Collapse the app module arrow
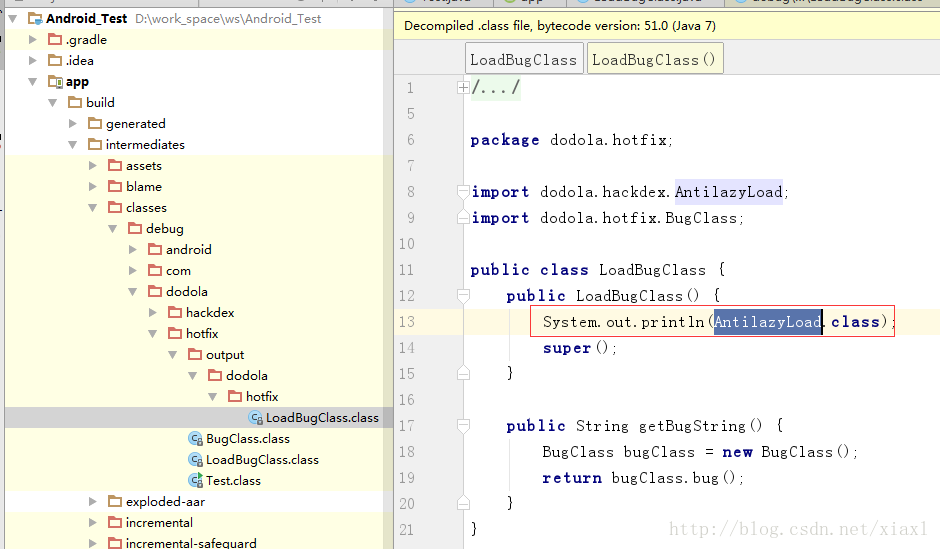Screen dimensions: 940x549 click(x=32, y=82)
